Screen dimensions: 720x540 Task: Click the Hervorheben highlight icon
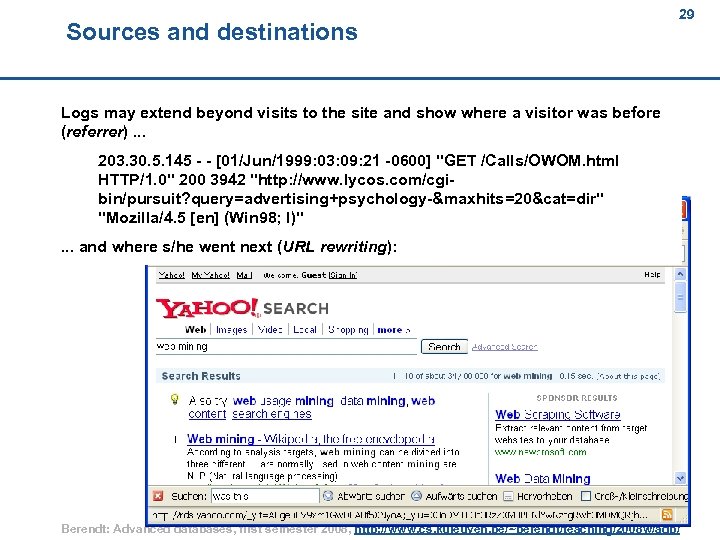(508, 496)
